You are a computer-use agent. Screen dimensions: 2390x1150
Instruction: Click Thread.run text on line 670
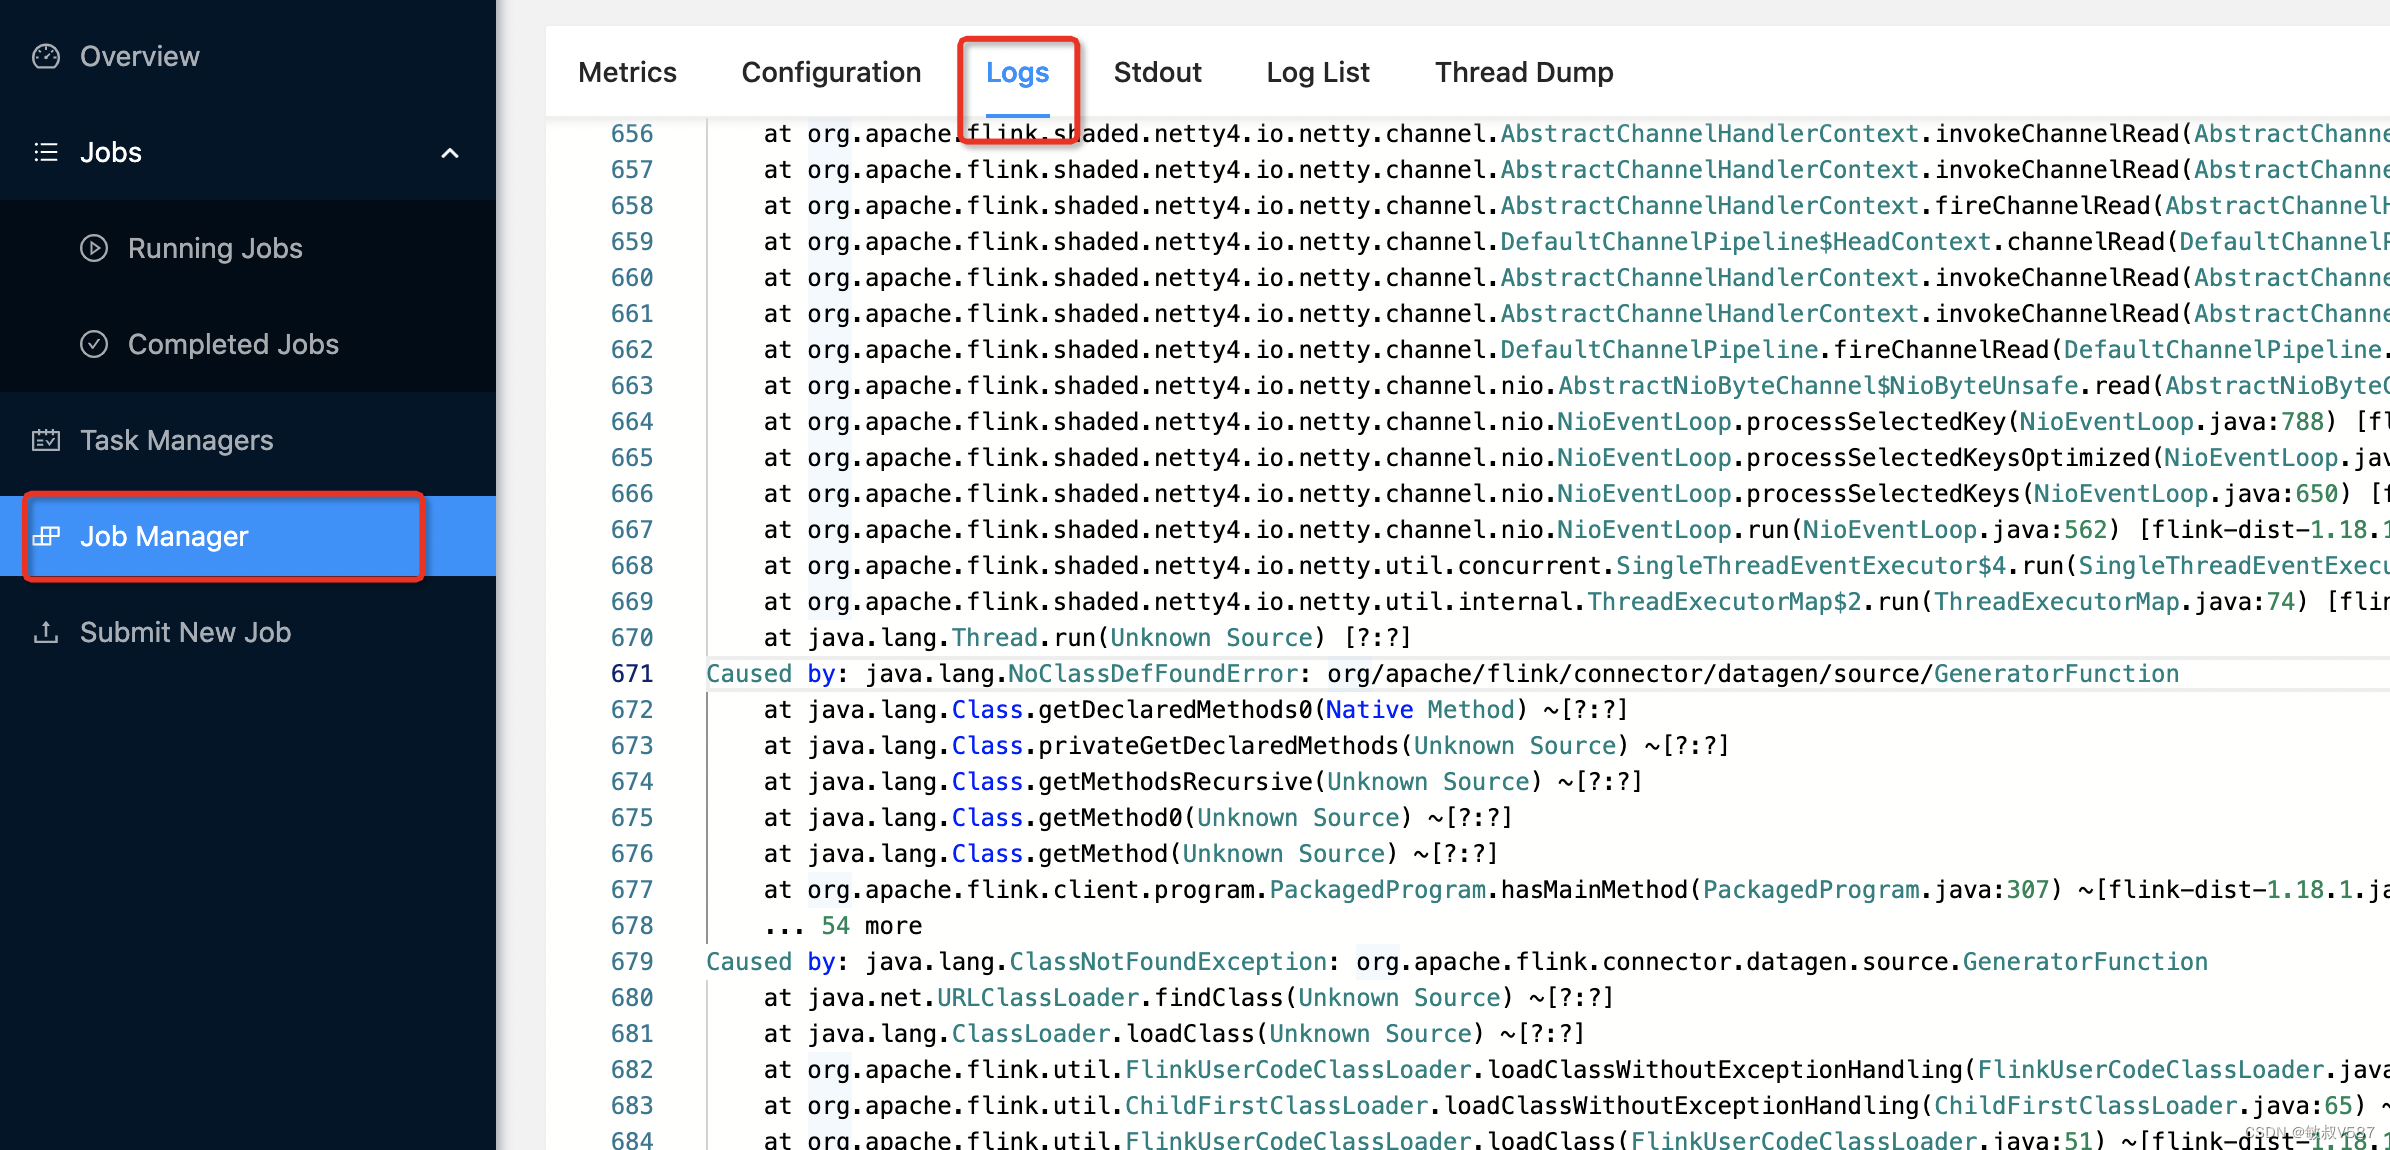click(x=1023, y=638)
